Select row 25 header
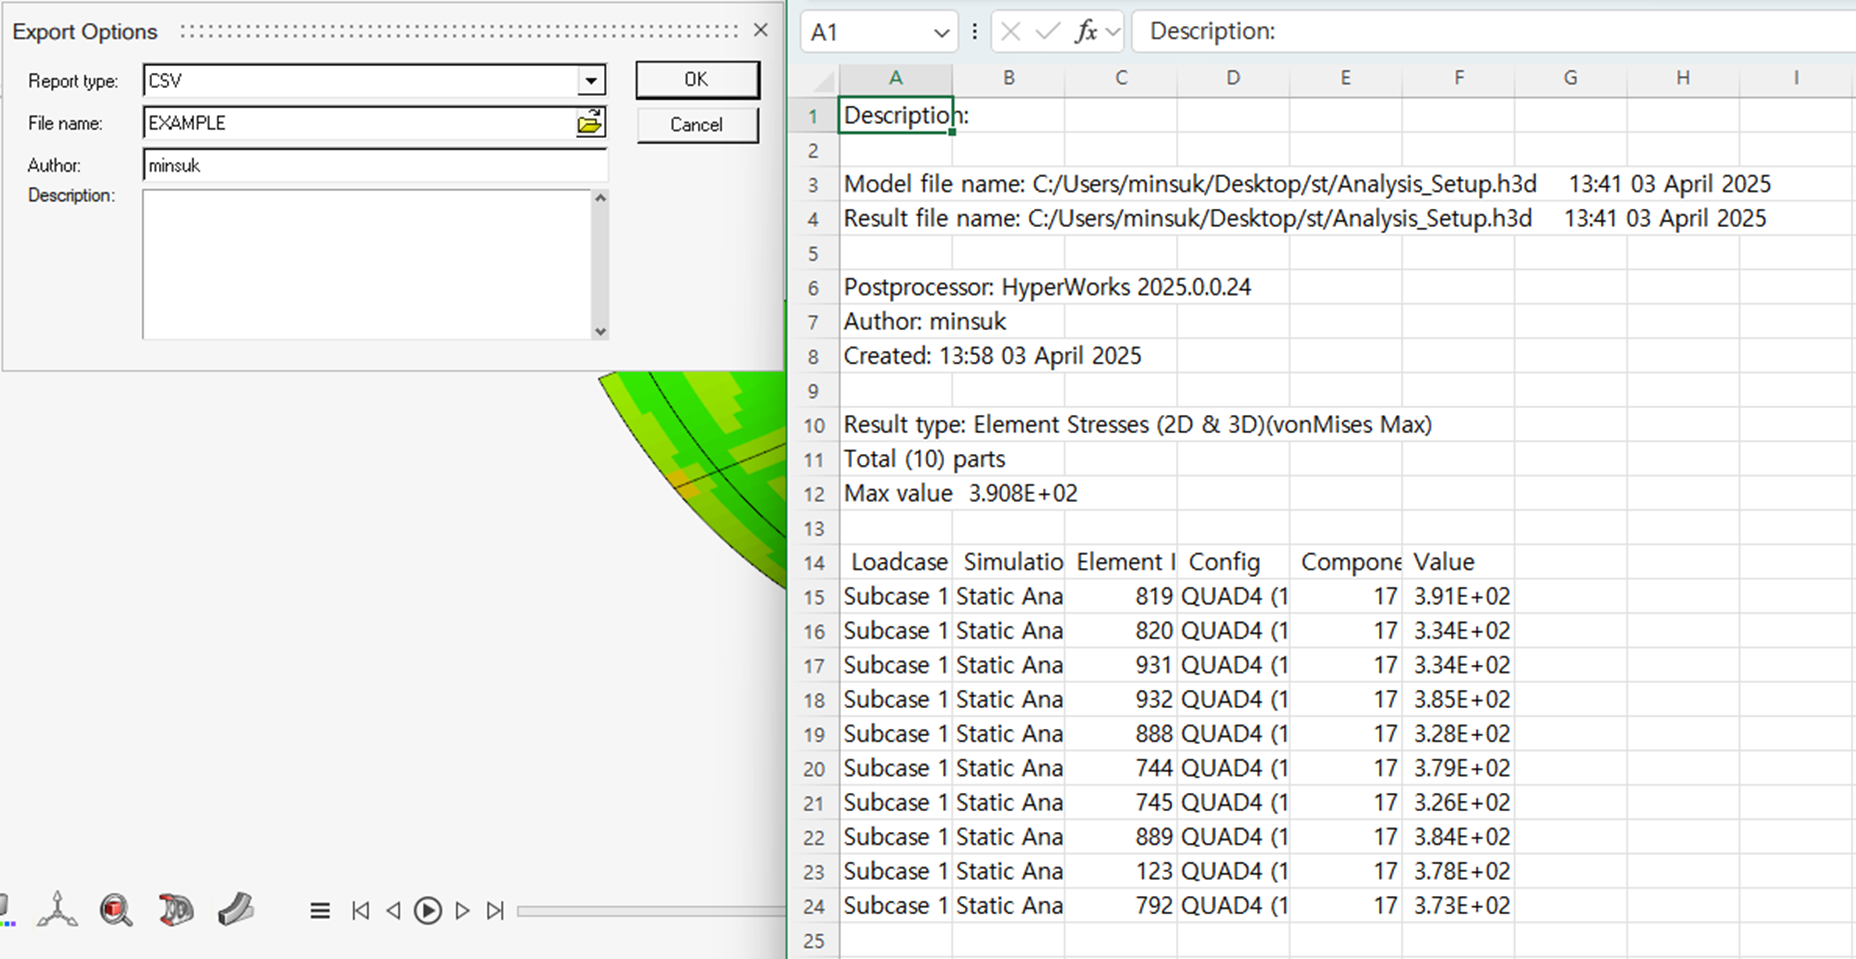Viewport: 1856px width, 959px height. pos(814,940)
